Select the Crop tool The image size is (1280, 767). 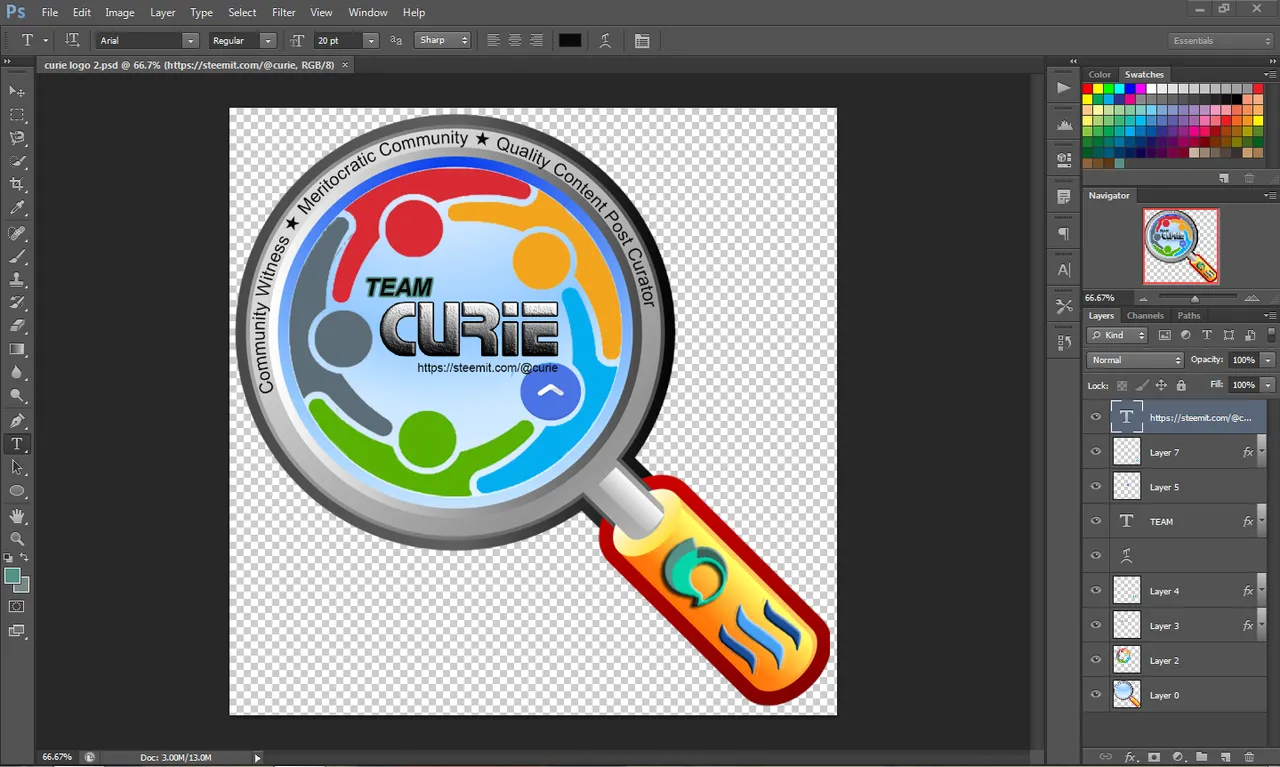[x=17, y=185]
